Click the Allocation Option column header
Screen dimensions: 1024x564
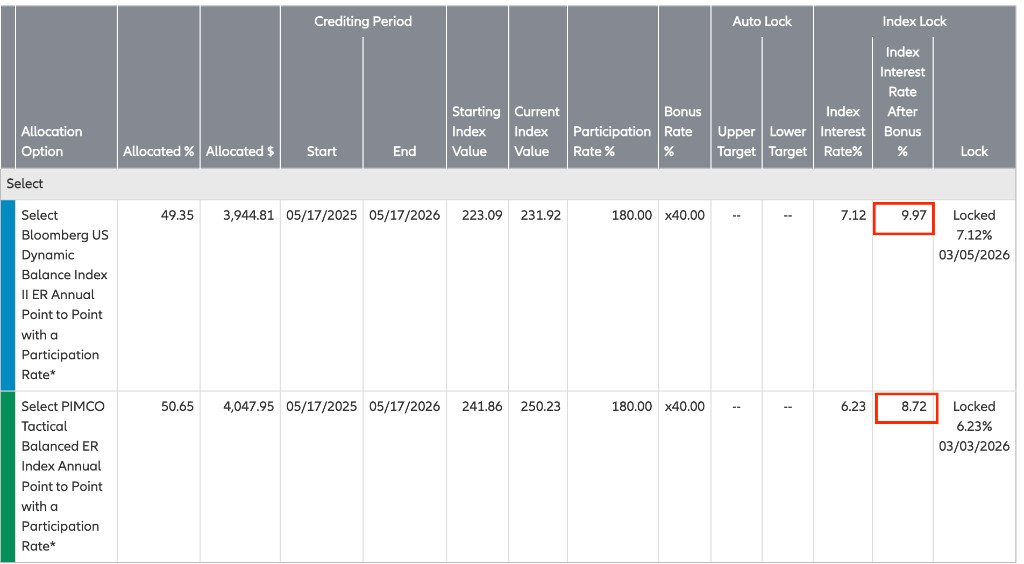click(x=52, y=141)
